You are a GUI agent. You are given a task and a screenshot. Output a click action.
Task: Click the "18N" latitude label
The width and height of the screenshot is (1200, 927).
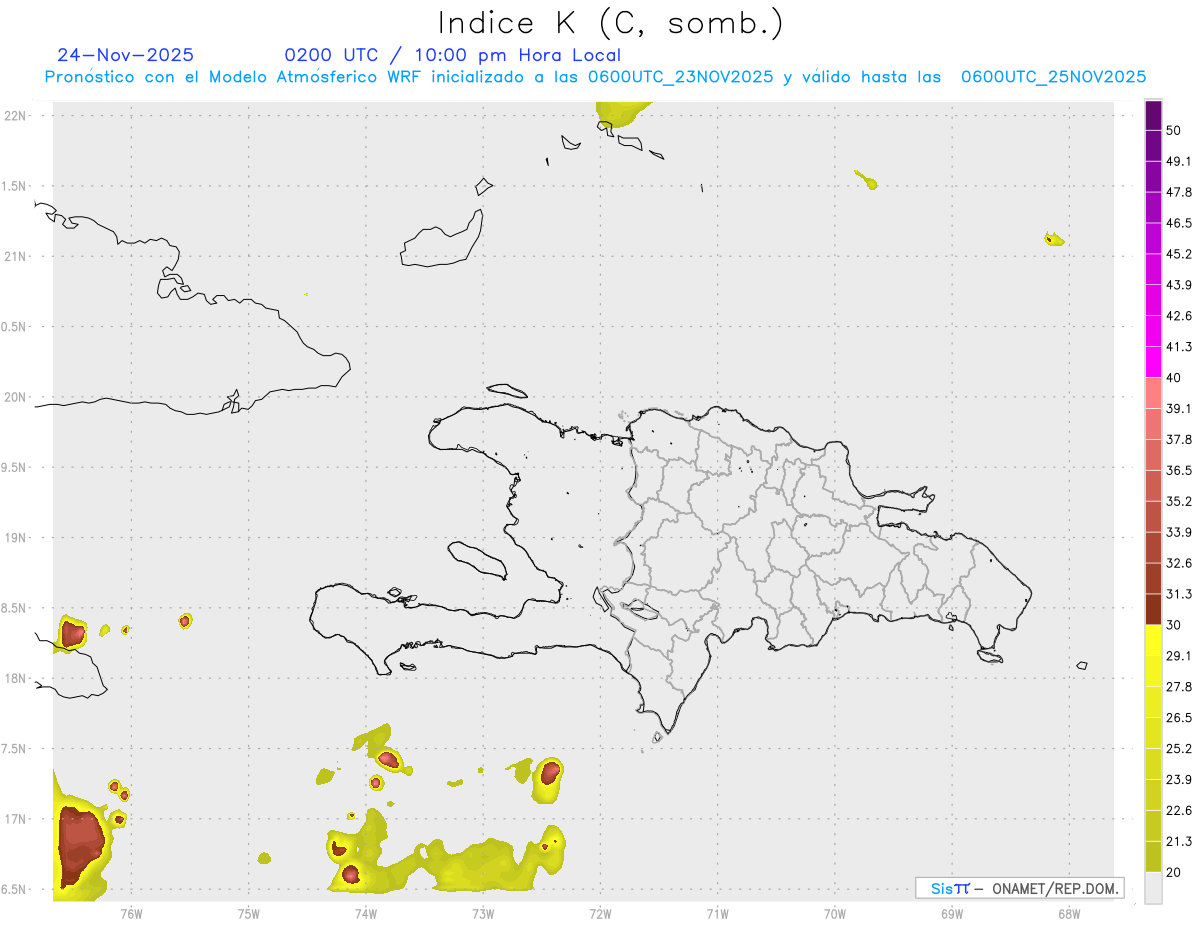[x=15, y=678]
